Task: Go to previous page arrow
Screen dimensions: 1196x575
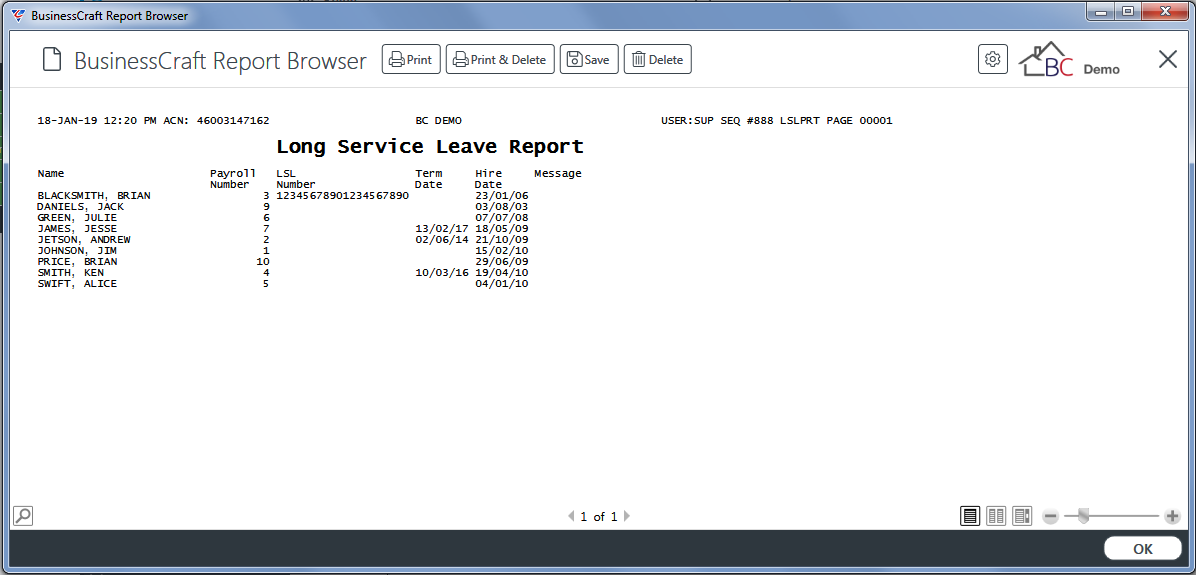Action: click(x=571, y=516)
